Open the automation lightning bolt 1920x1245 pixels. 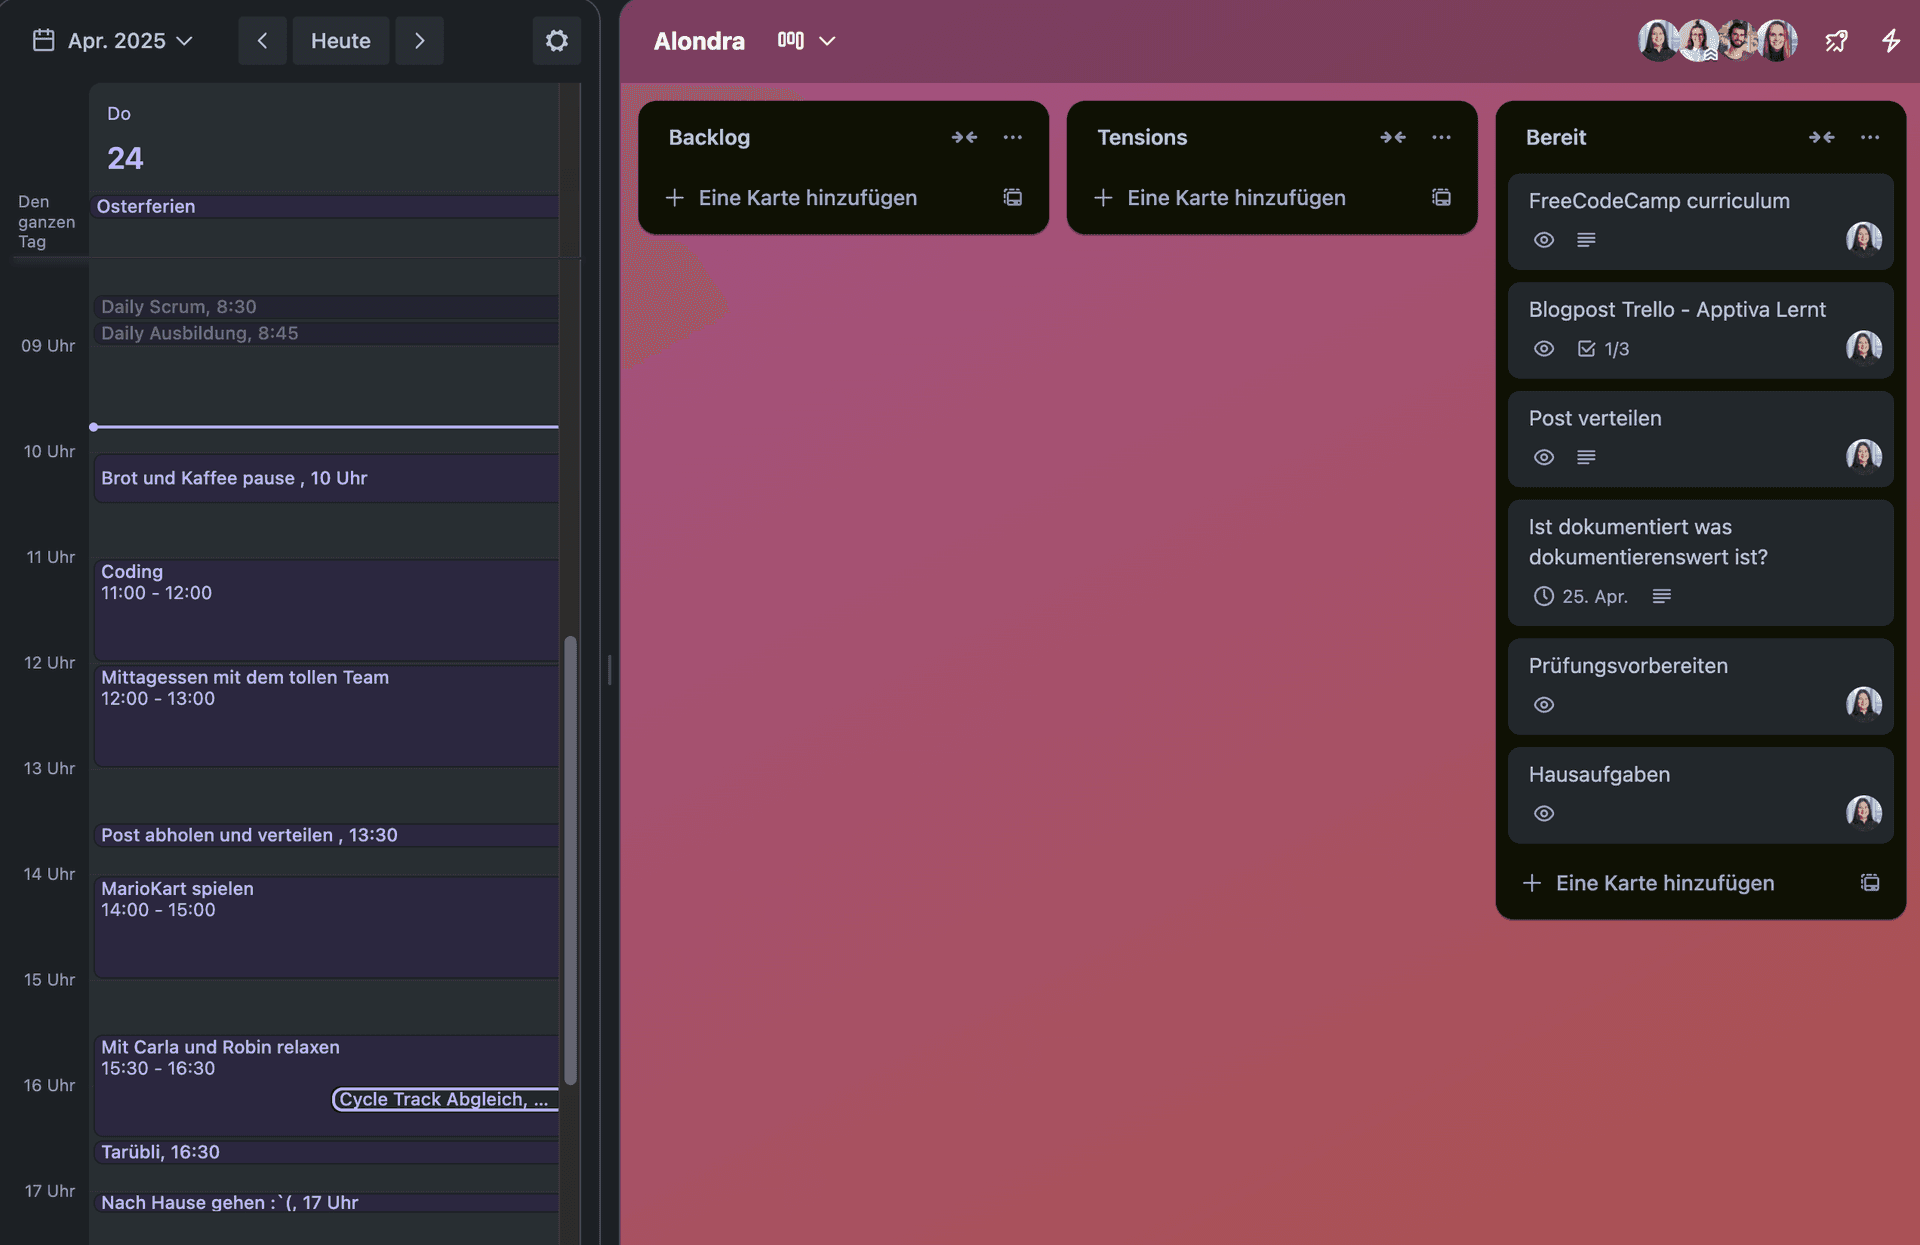pos(1890,41)
